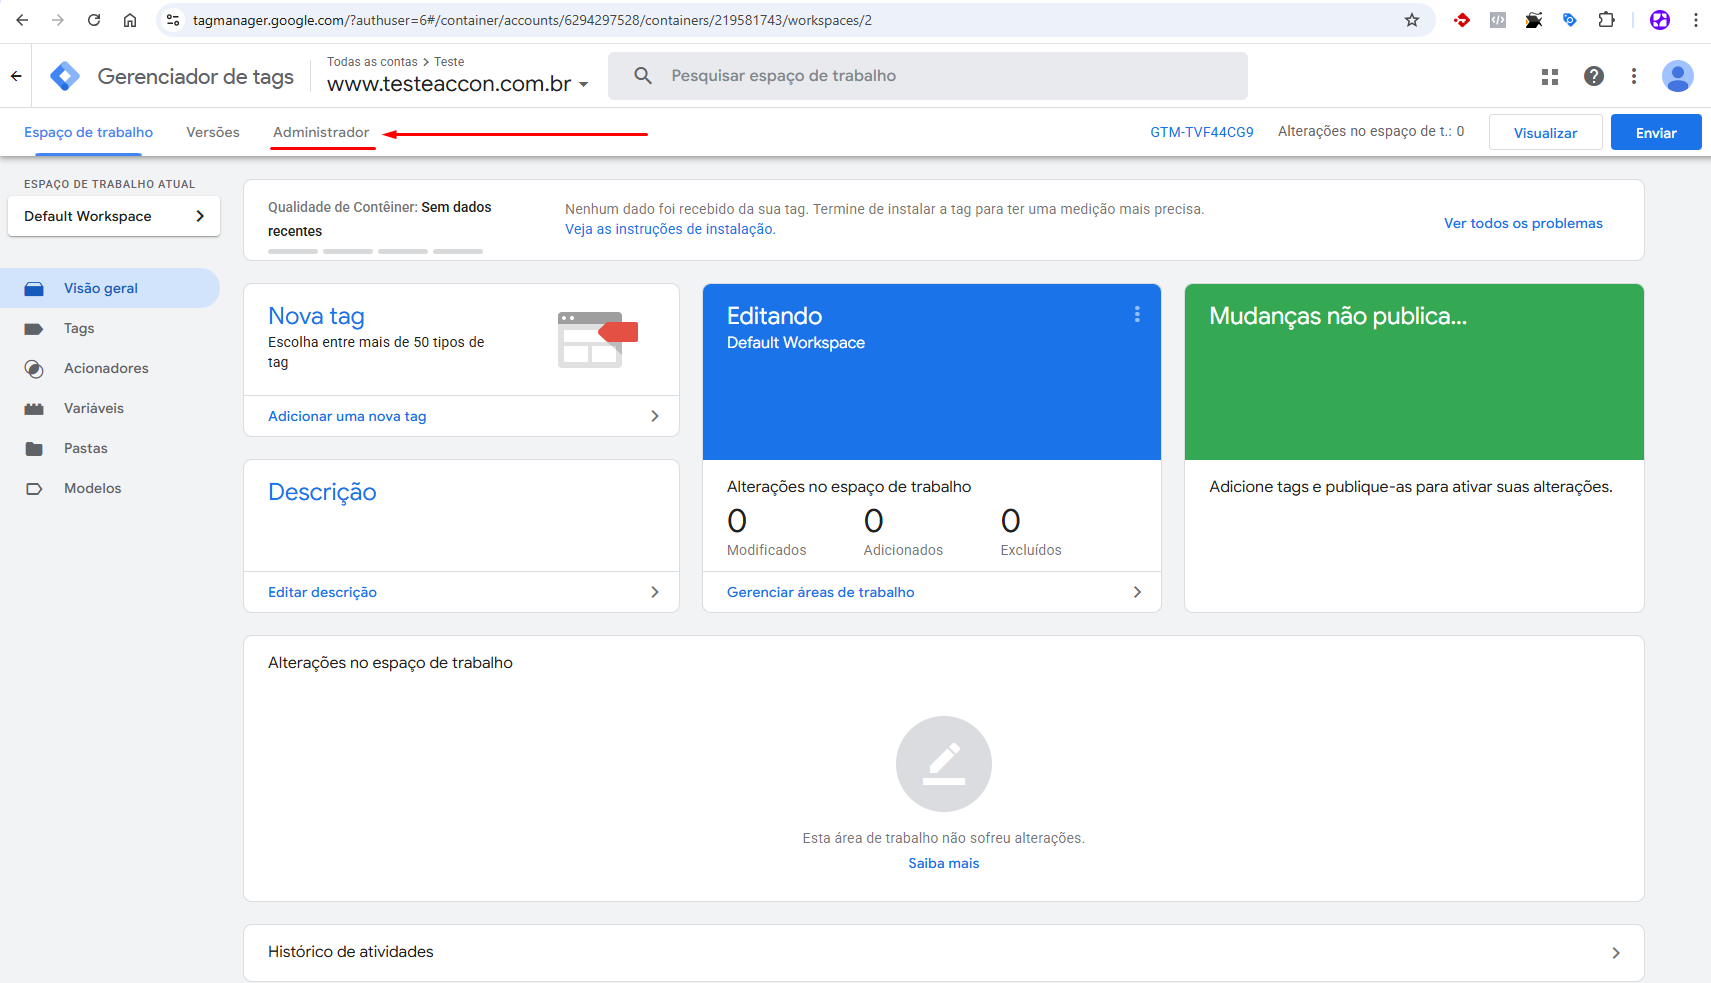Open Tags in the sidebar
The width and height of the screenshot is (1711, 983).
pos(79,328)
